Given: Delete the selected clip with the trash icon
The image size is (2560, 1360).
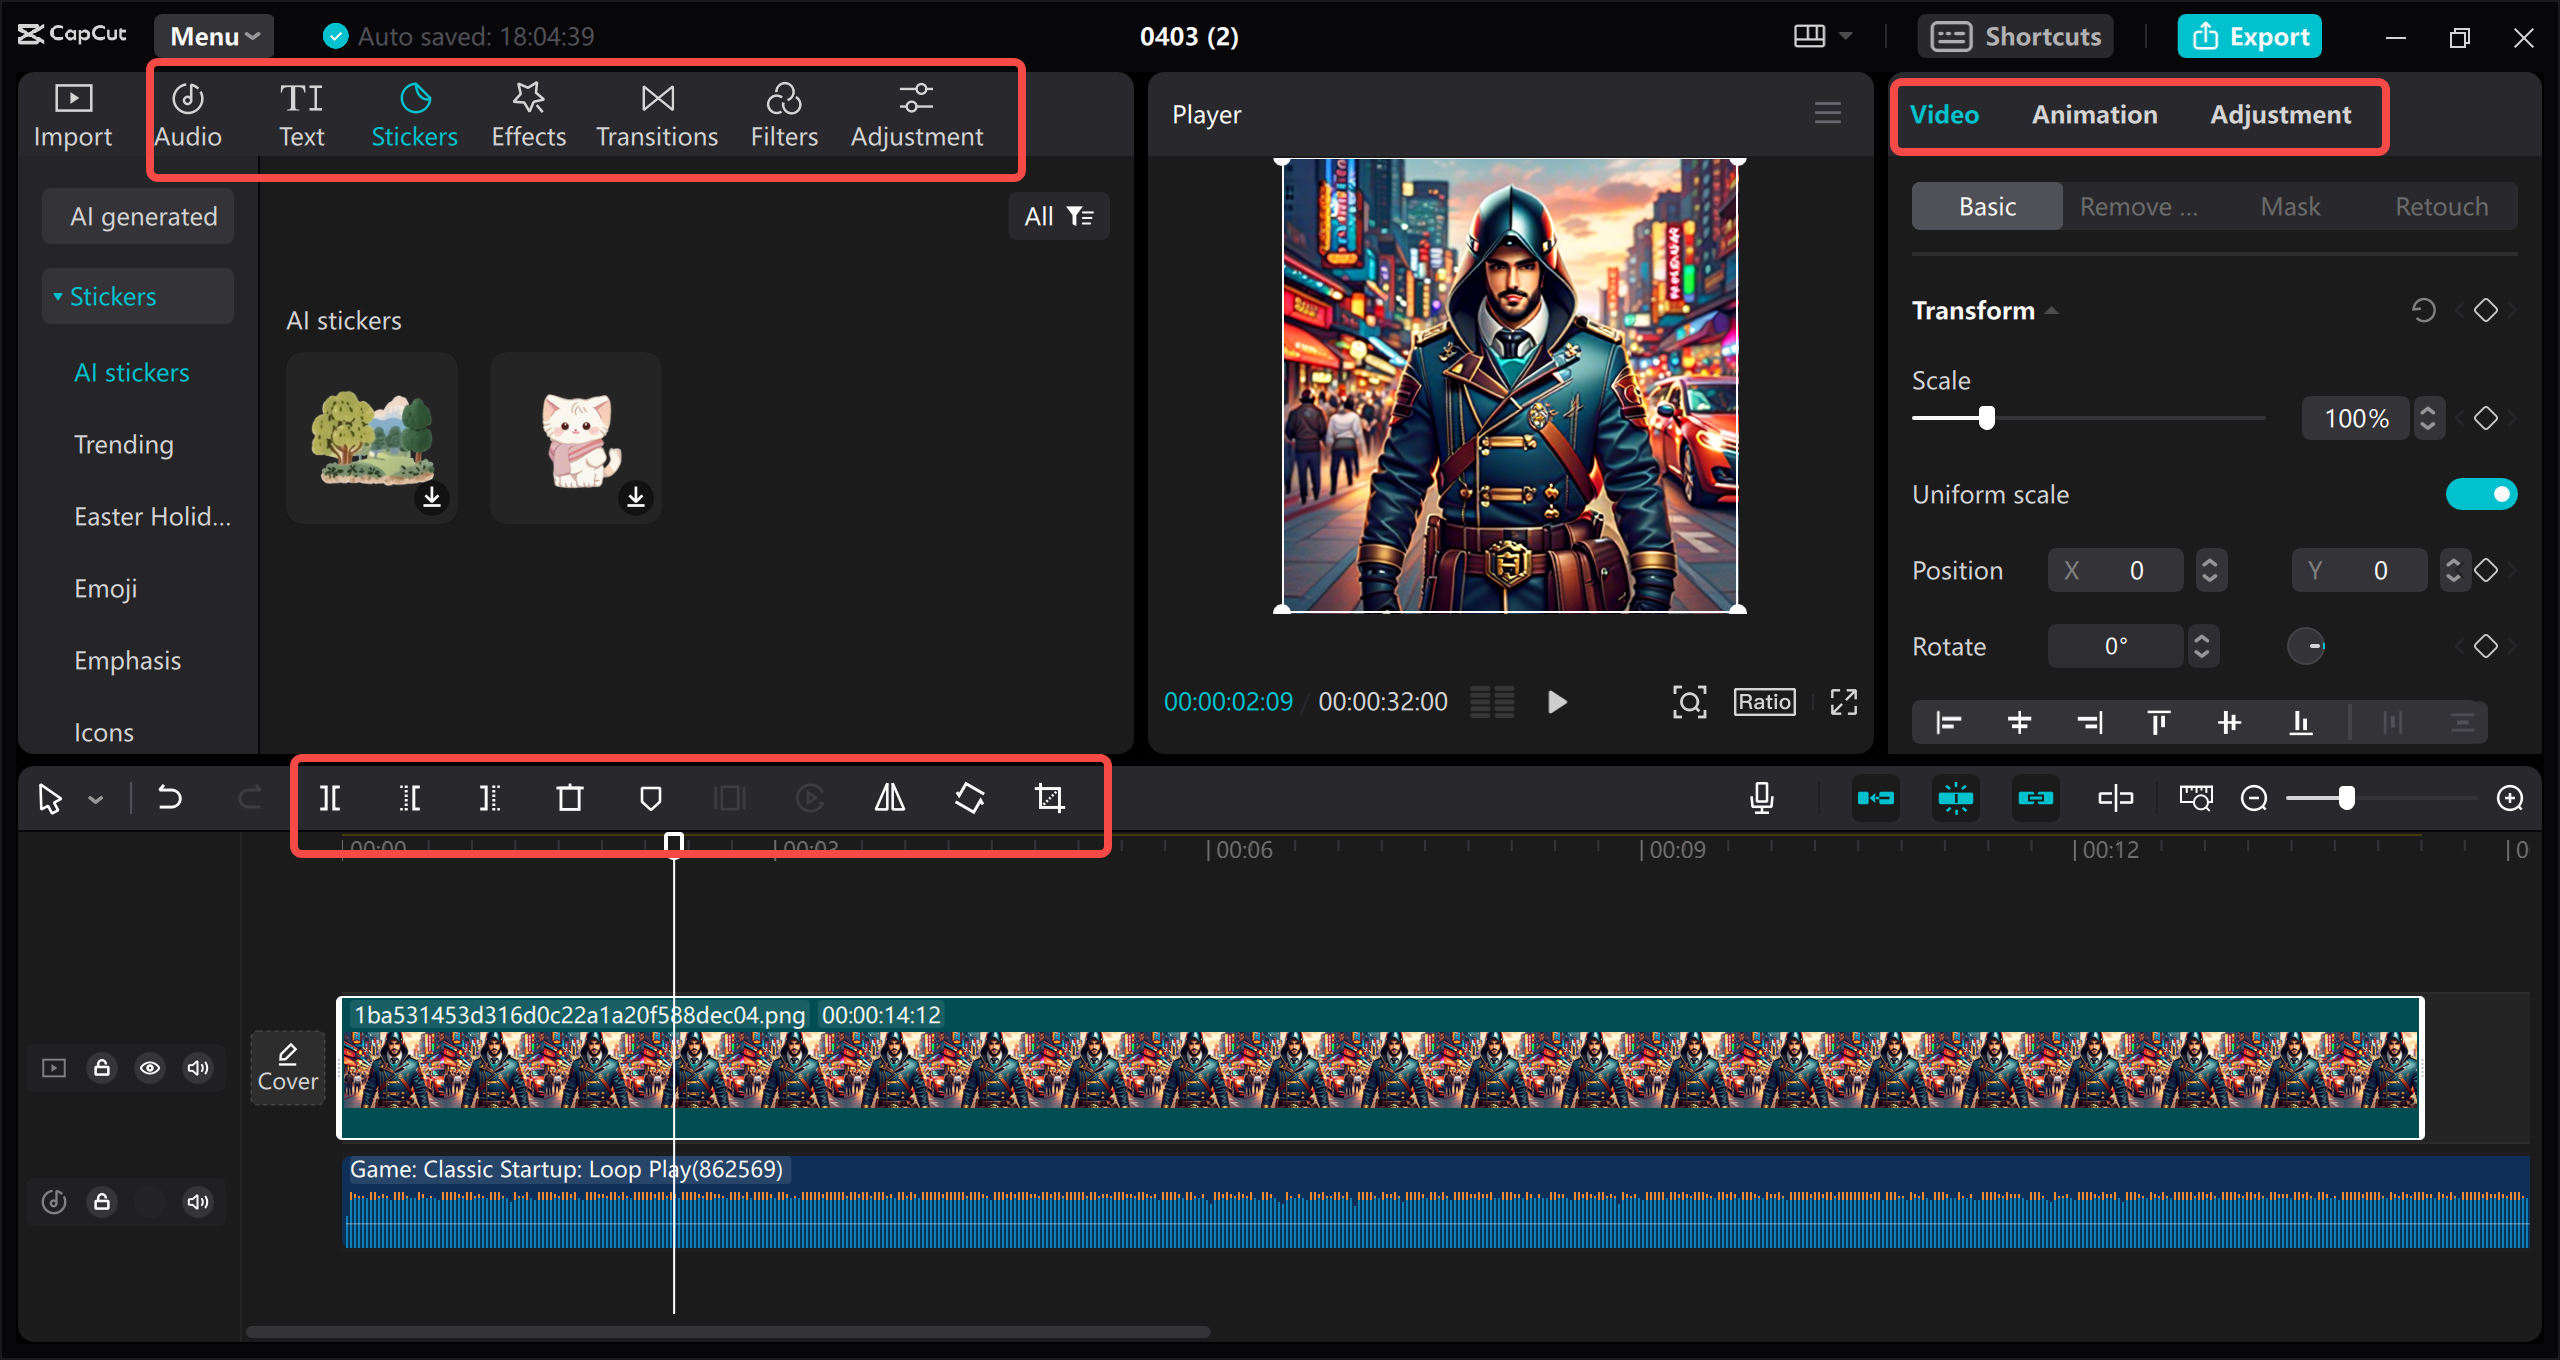Looking at the screenshot, I should 570,798.
